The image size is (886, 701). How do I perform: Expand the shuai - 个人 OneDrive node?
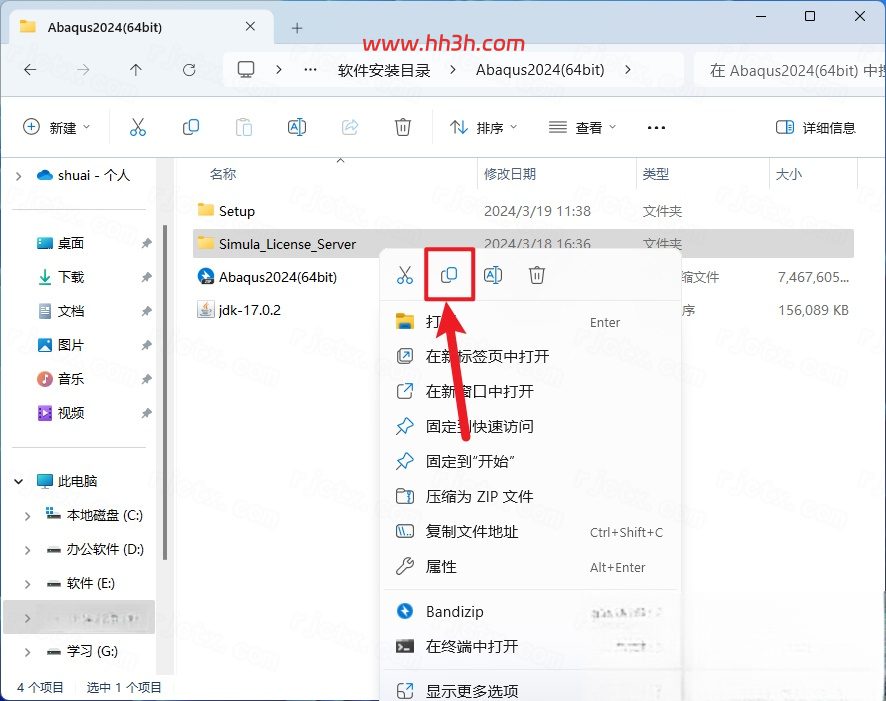coord(19,176)
